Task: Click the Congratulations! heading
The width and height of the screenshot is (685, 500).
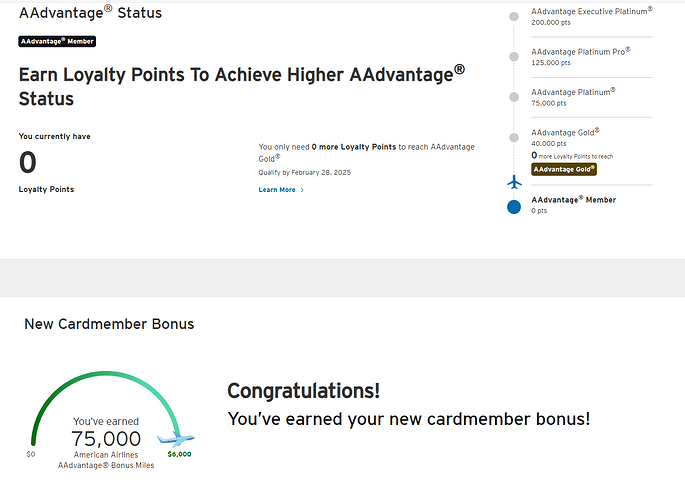Action: (303, 391)
